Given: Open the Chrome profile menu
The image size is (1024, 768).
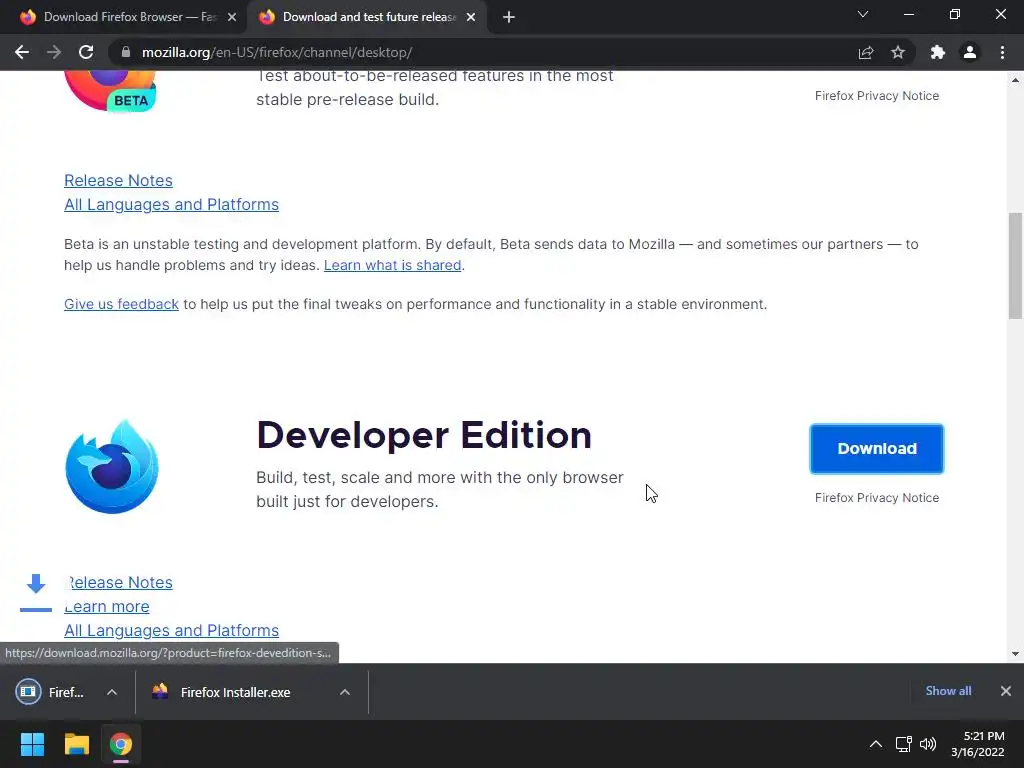Looking at the screenshot, I should [970, 52].
